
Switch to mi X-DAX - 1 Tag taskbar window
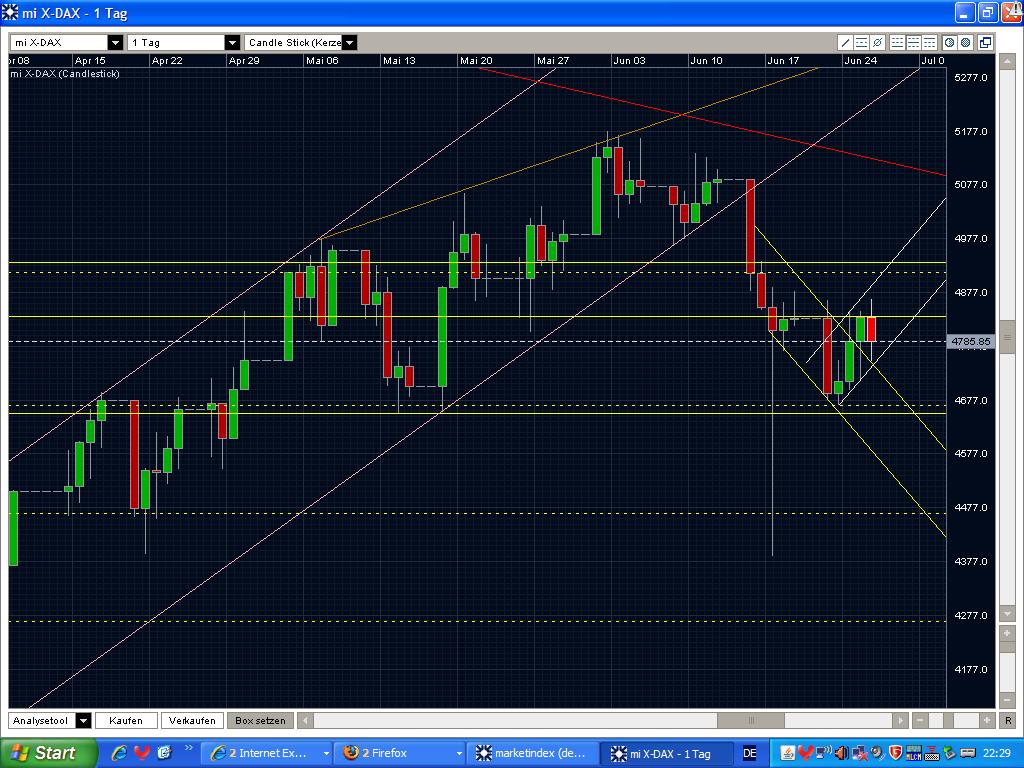click(666, 753)
